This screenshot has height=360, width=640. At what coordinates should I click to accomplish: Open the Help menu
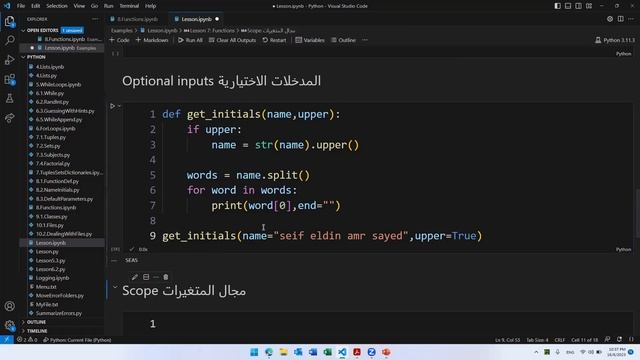[151, 6]
